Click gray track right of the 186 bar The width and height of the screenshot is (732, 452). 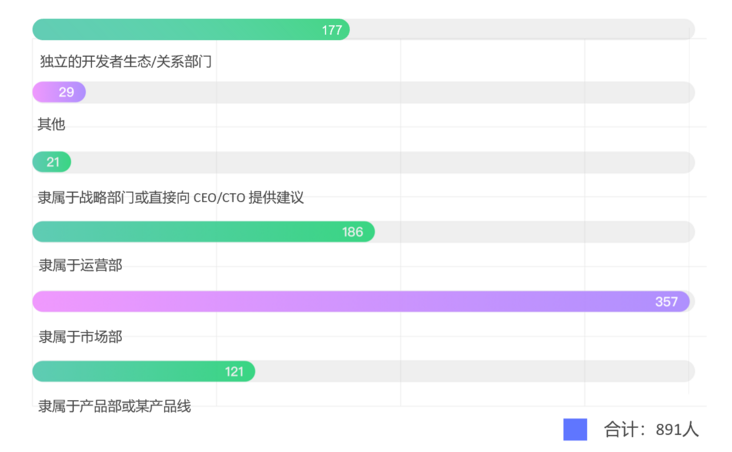point(535,232)
